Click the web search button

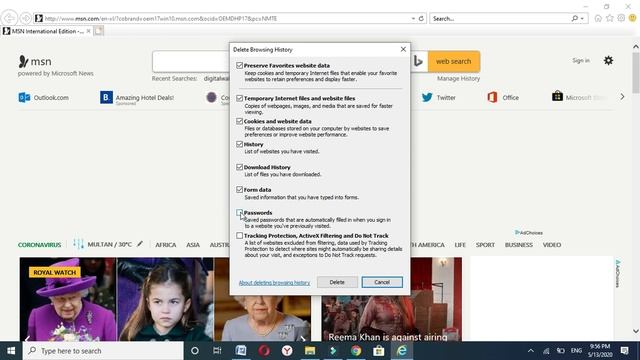click(x=453, y=61)
